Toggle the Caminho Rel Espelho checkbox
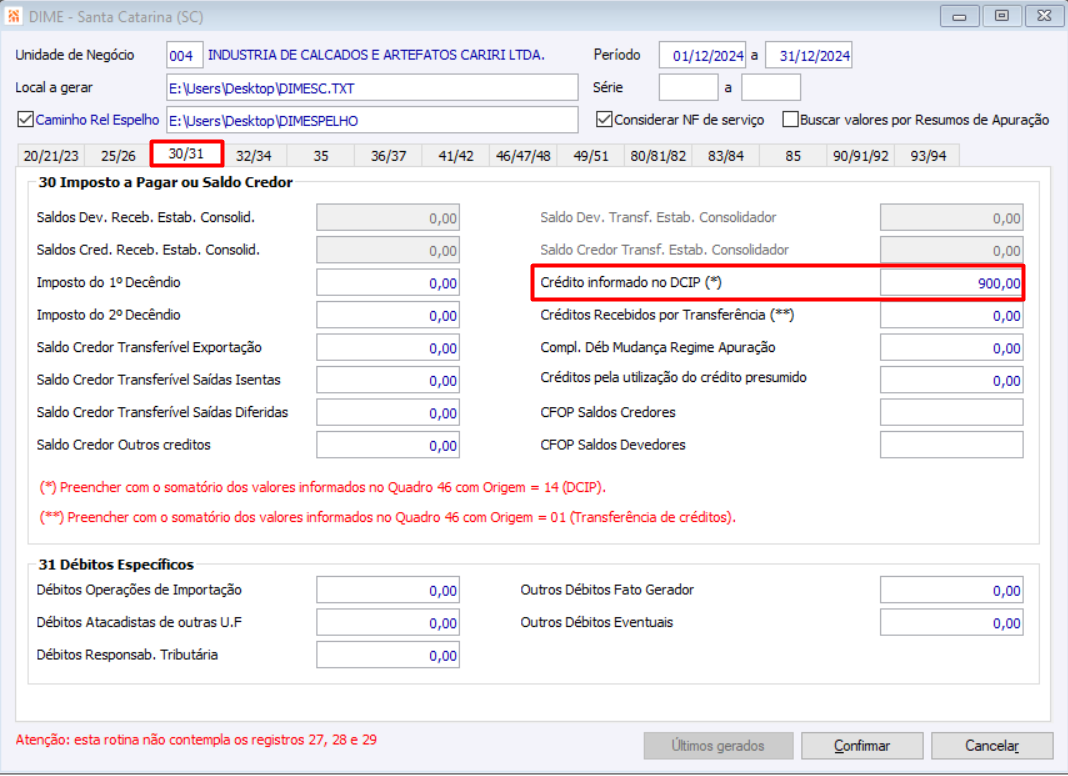1068x776 pixels. click(25, 120)
